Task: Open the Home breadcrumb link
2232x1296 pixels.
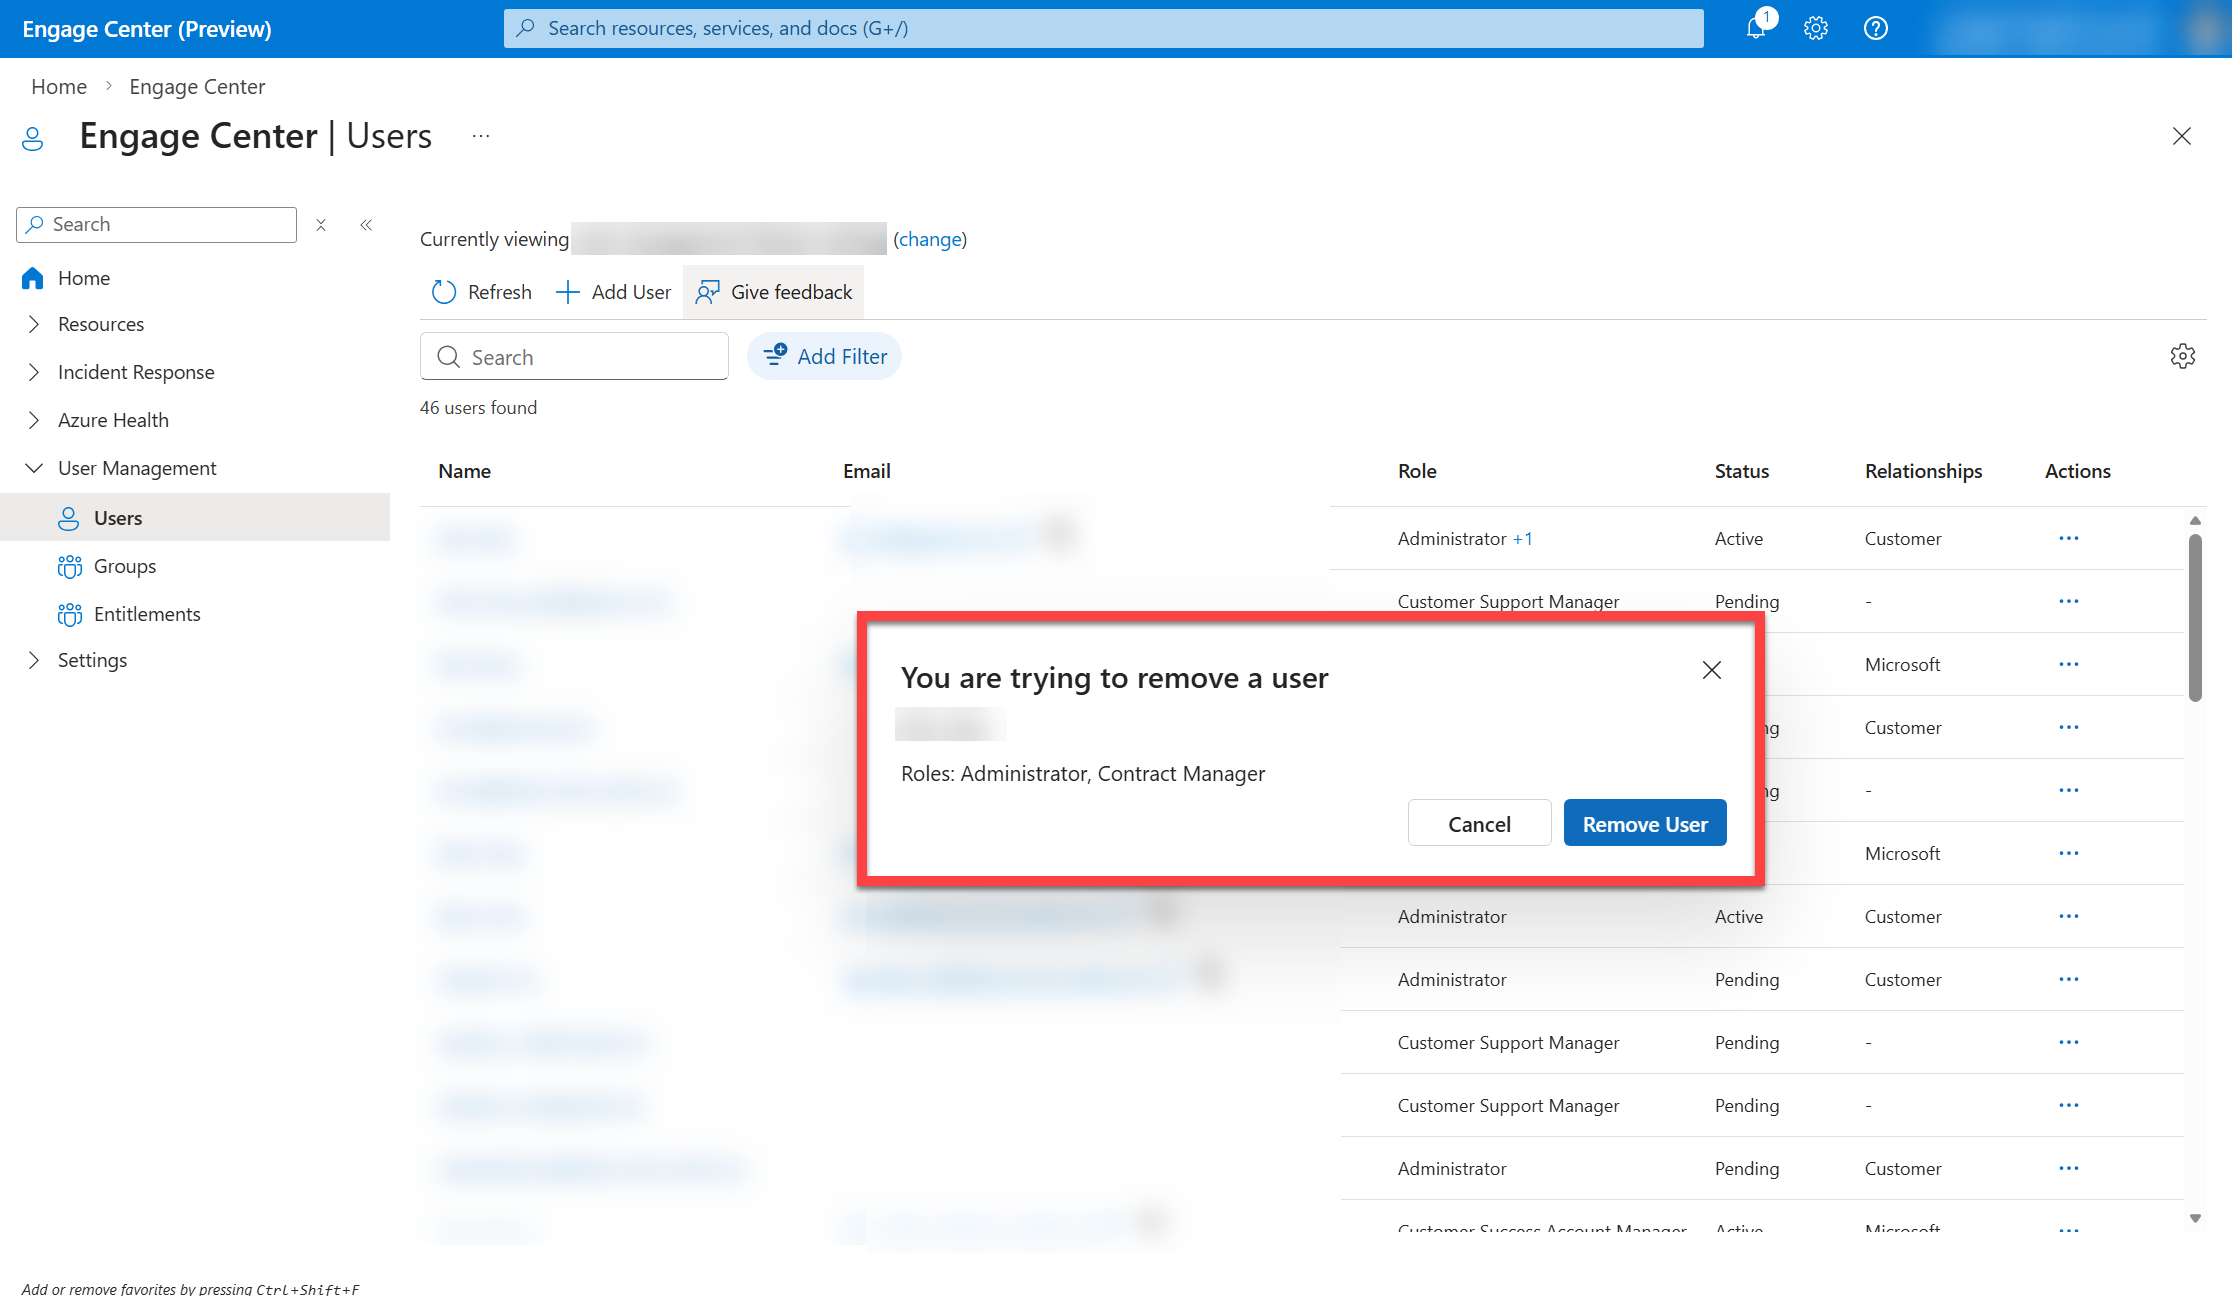Action: 59,87
